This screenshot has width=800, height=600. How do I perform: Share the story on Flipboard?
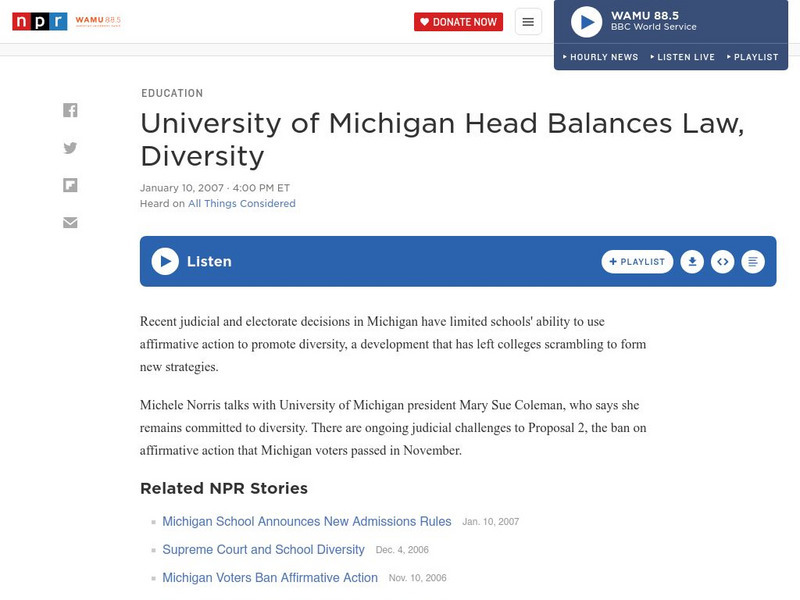pos(70,184)
